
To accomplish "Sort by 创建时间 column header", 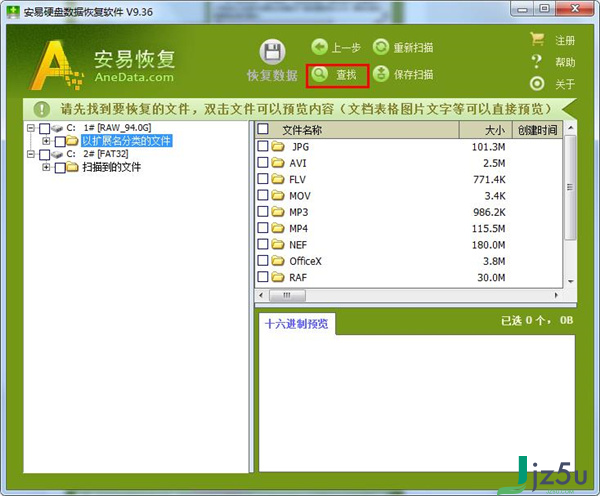I will (537, 130).
